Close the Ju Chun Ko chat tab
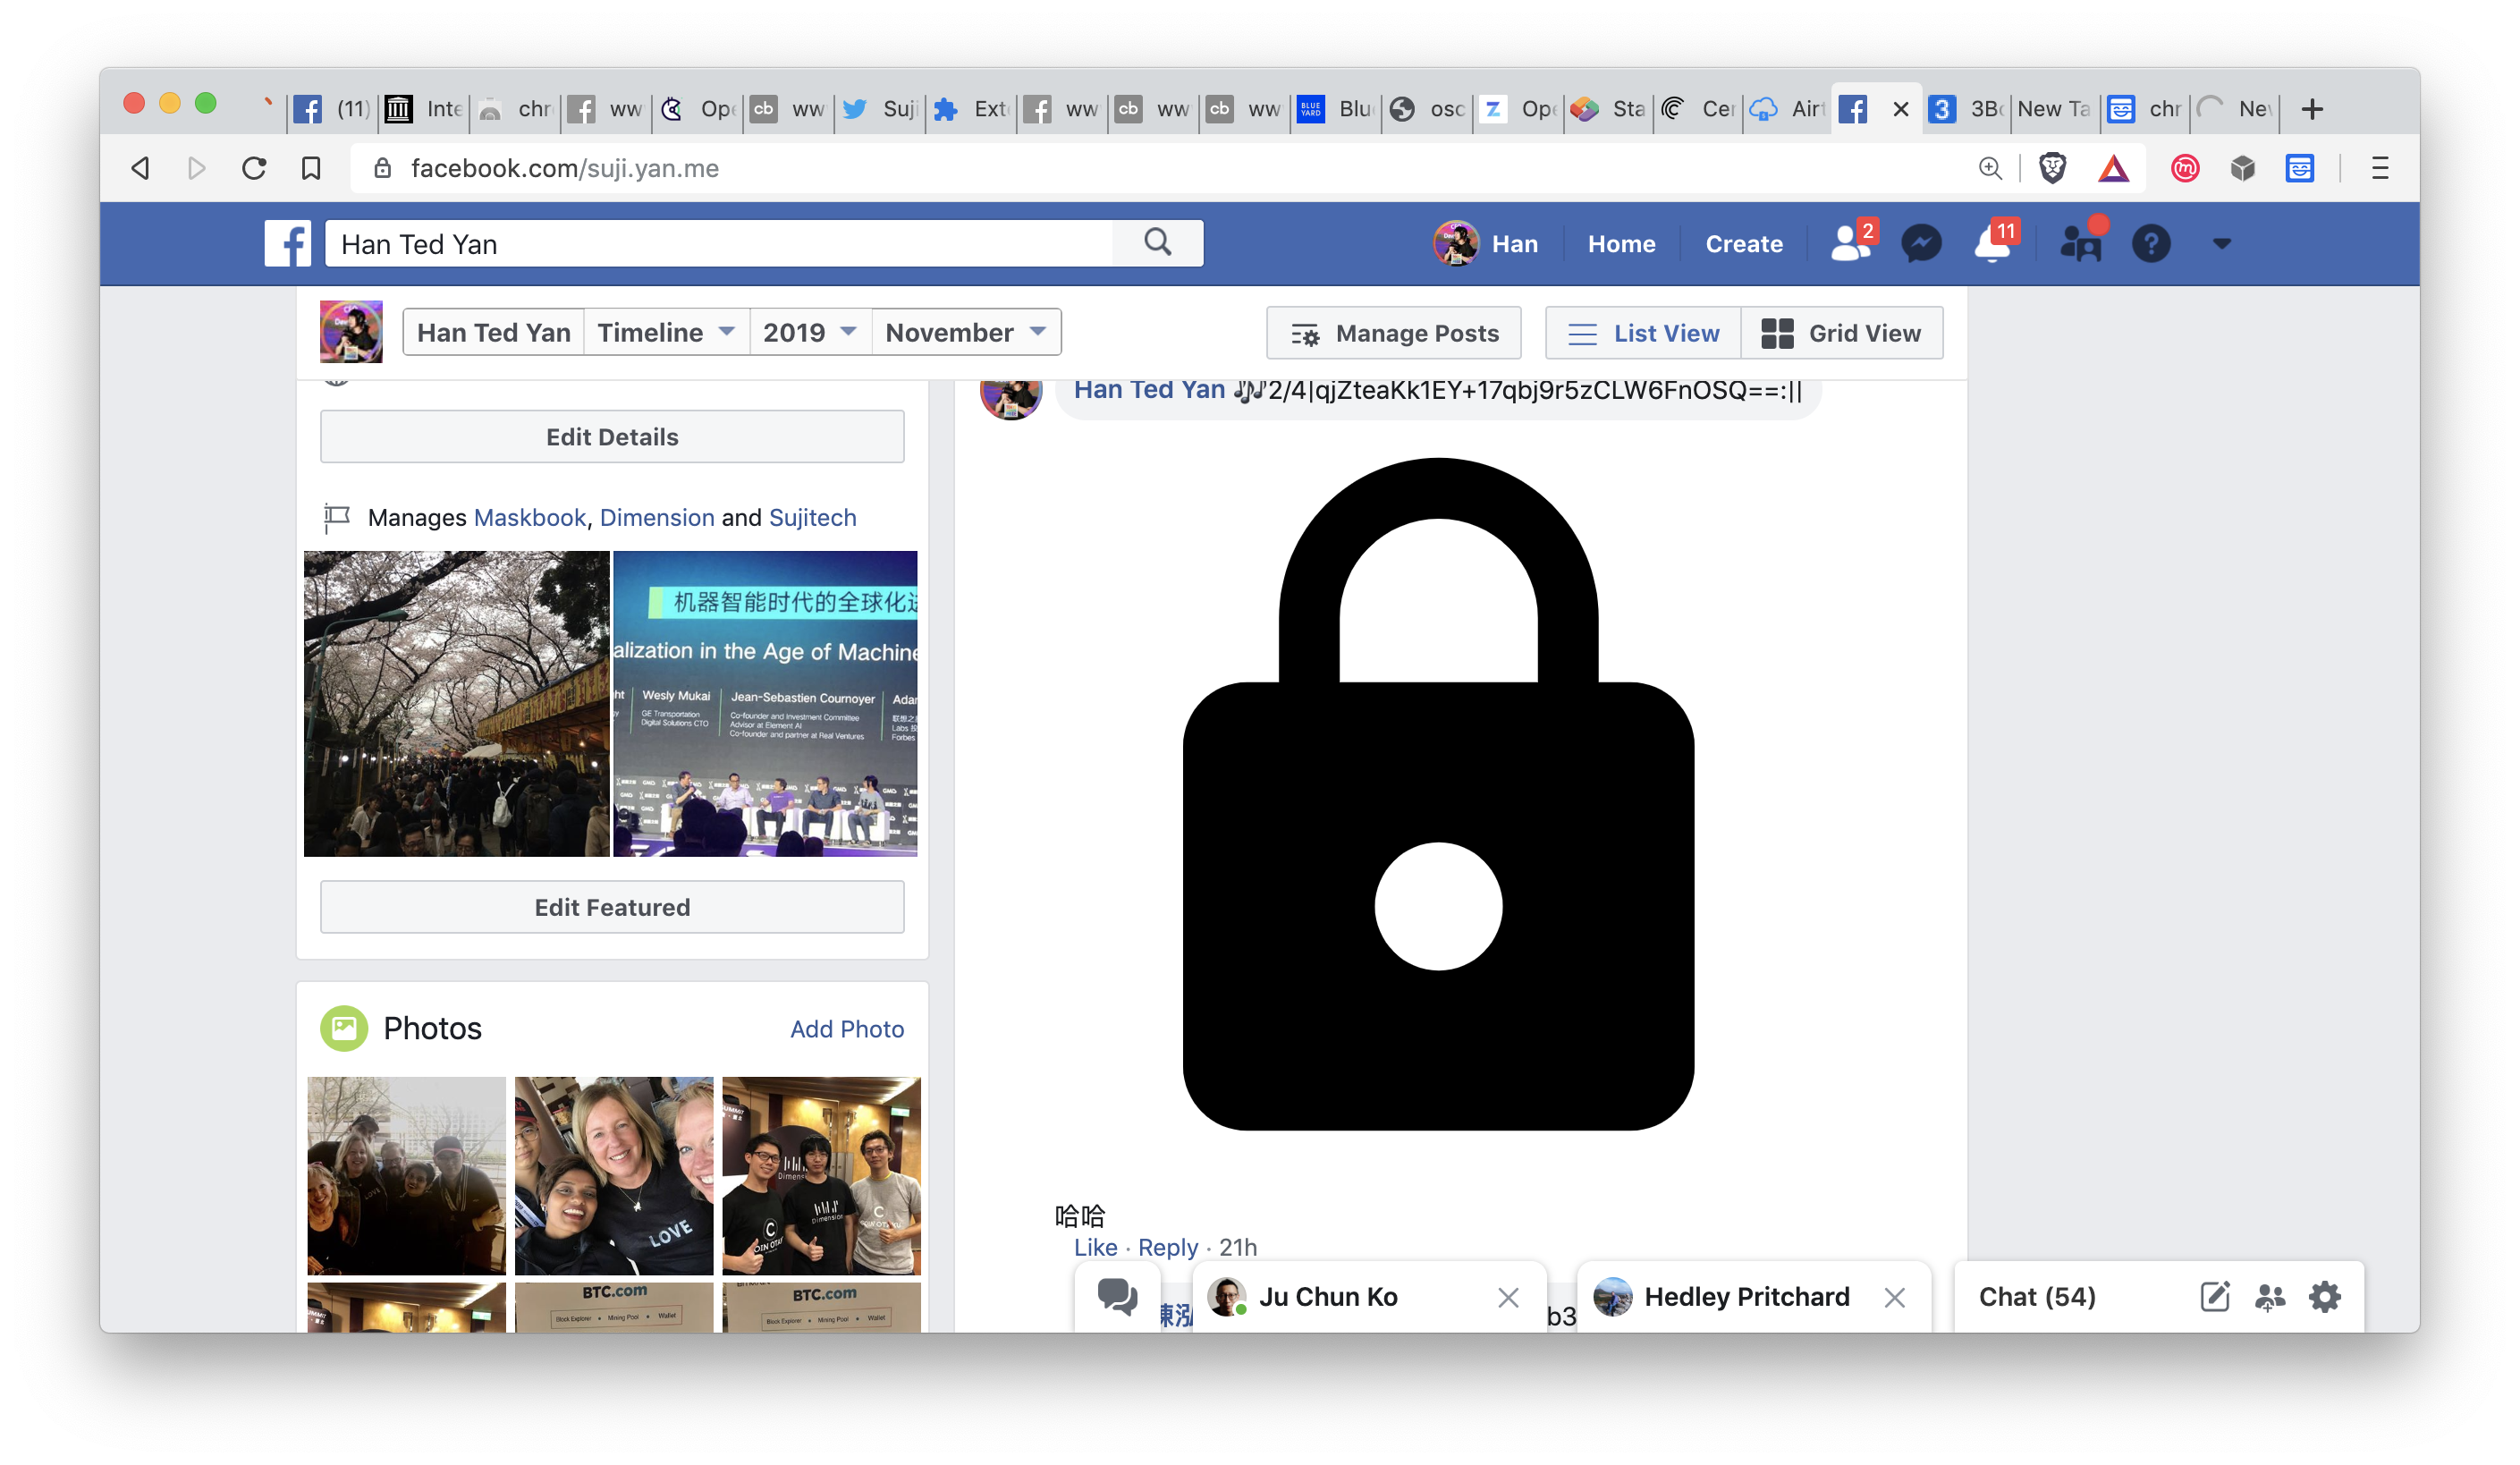The image size is (2520, 1465). (1508, 1298)
